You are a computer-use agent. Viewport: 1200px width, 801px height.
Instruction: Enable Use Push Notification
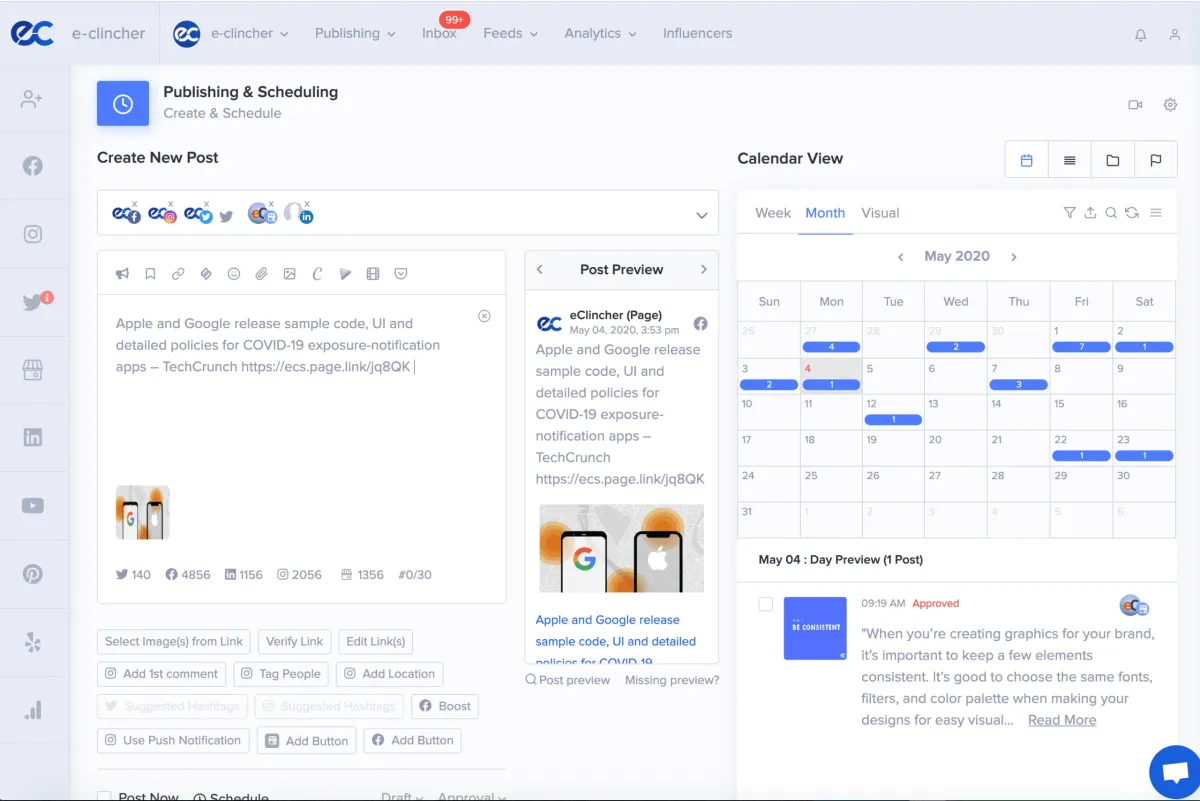point(172,740)
